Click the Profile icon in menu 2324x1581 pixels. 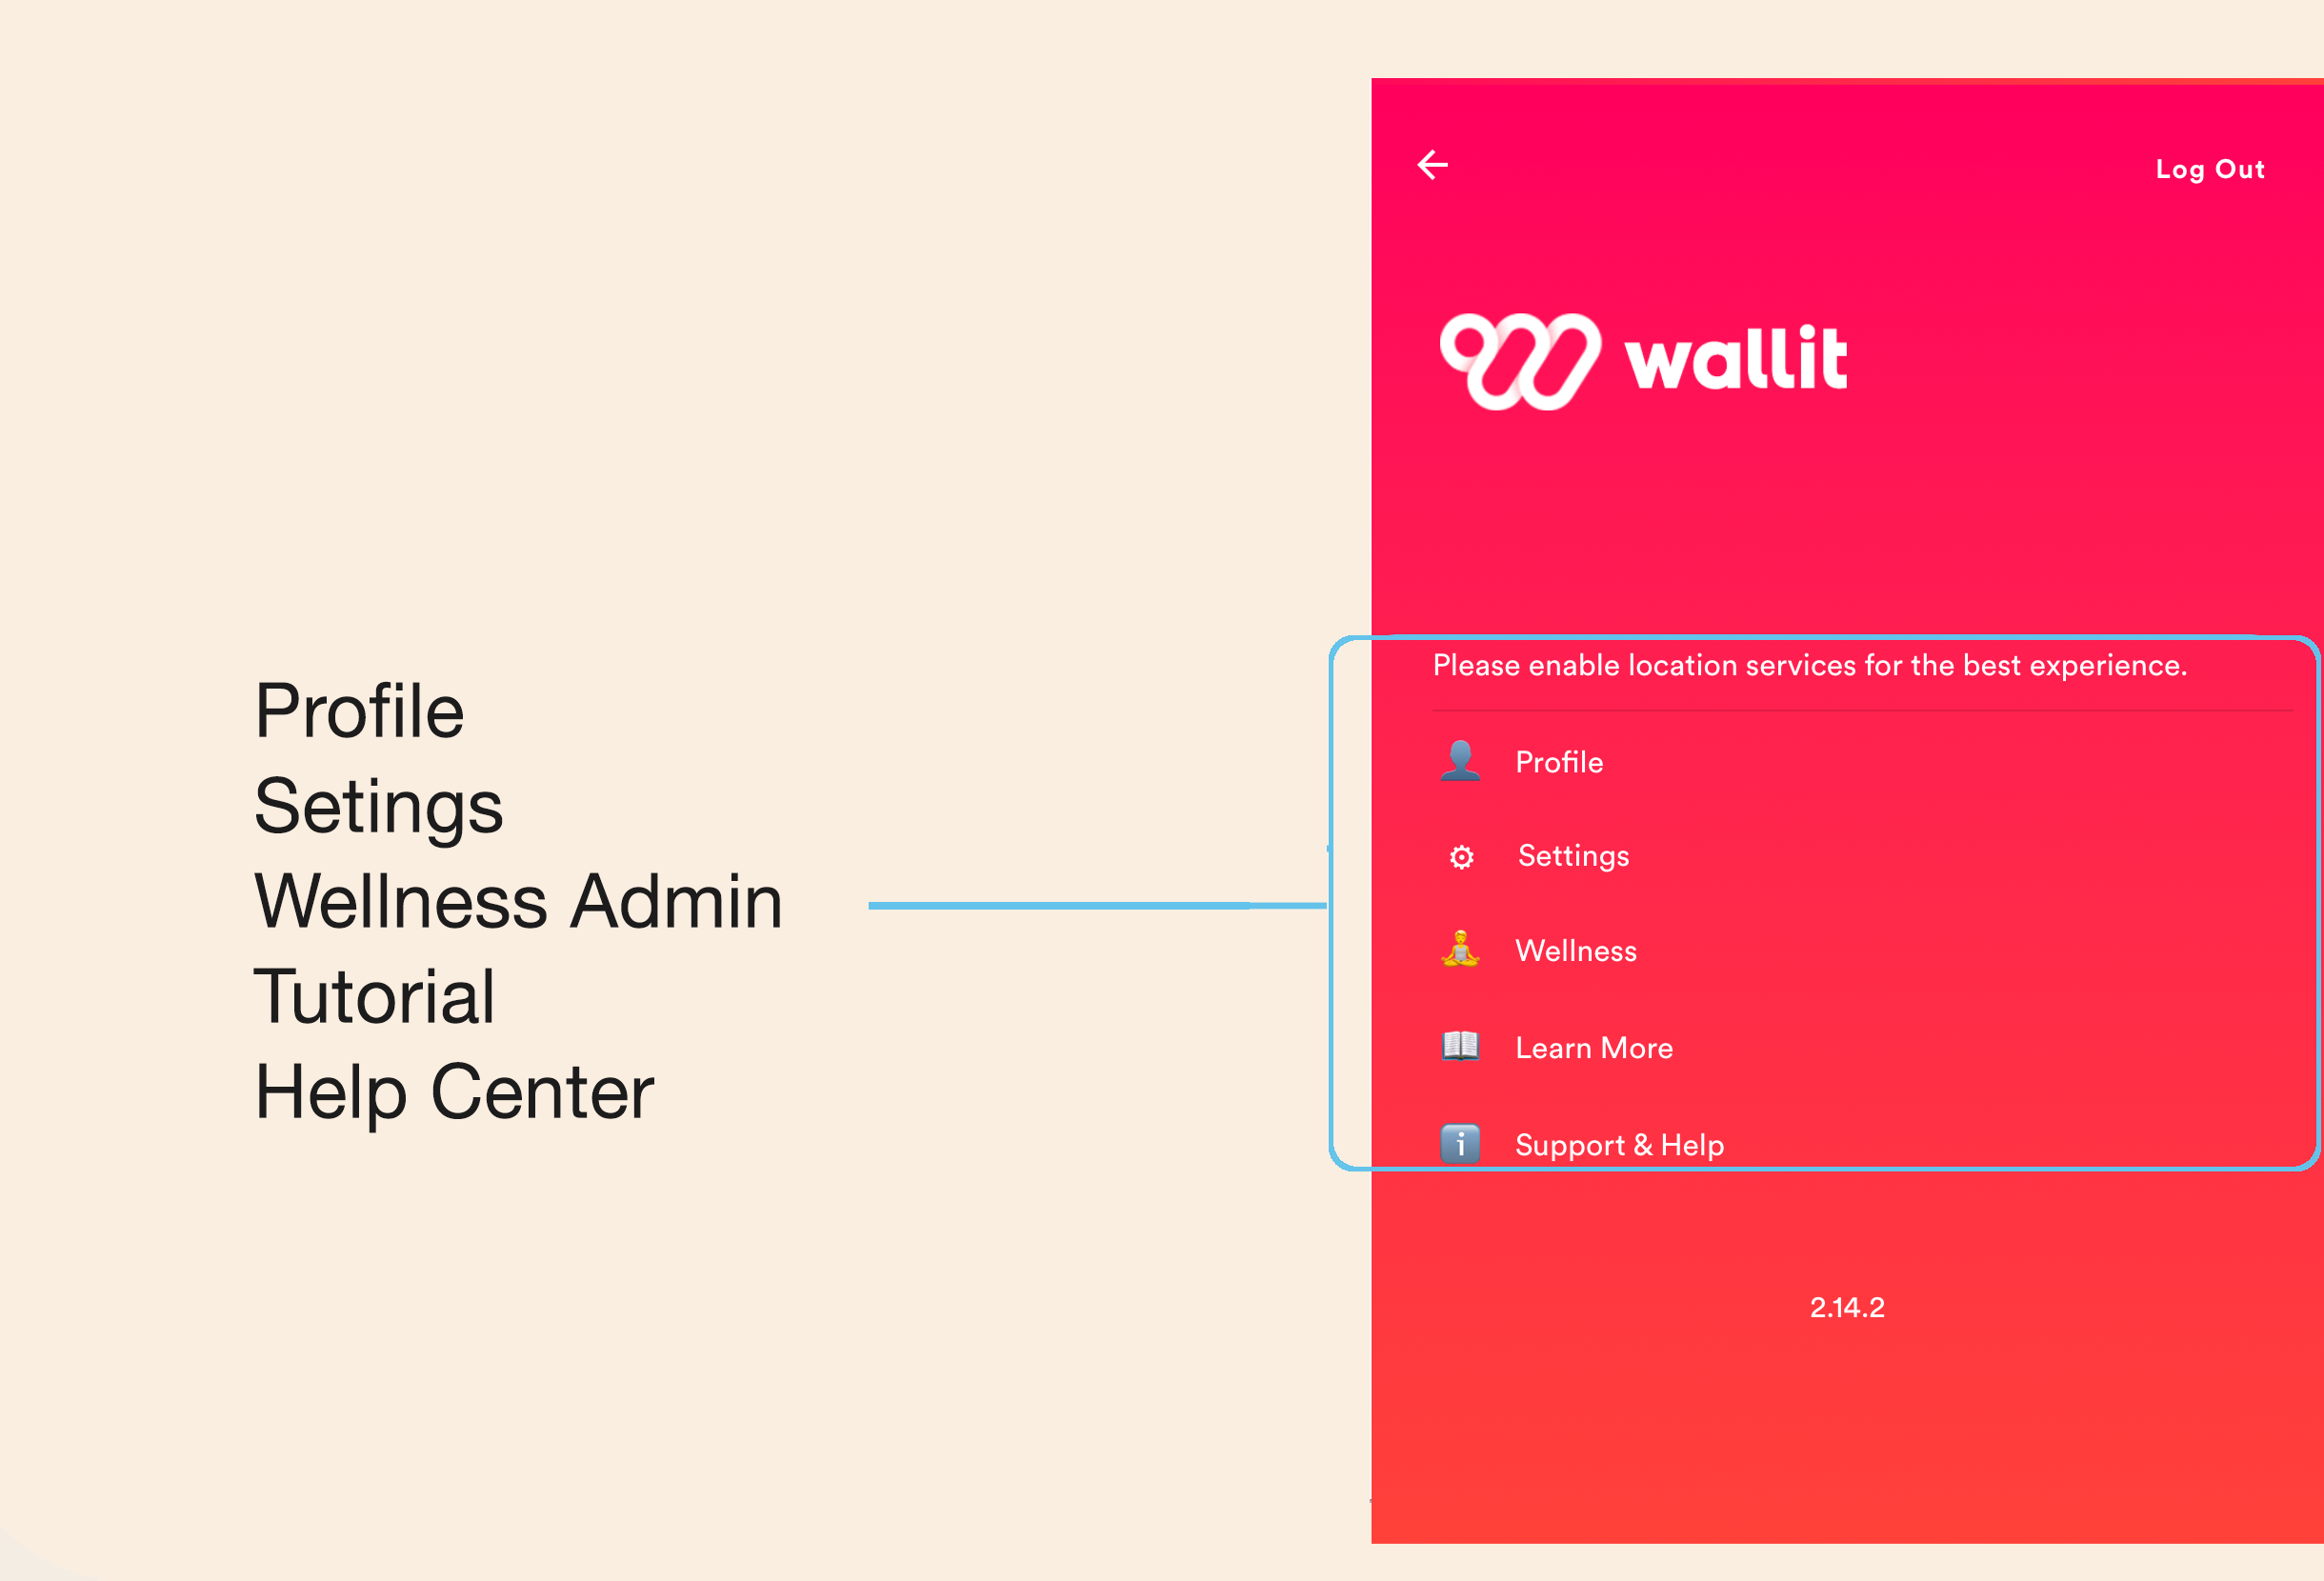pyautogui.click(x=1461, y=762)
